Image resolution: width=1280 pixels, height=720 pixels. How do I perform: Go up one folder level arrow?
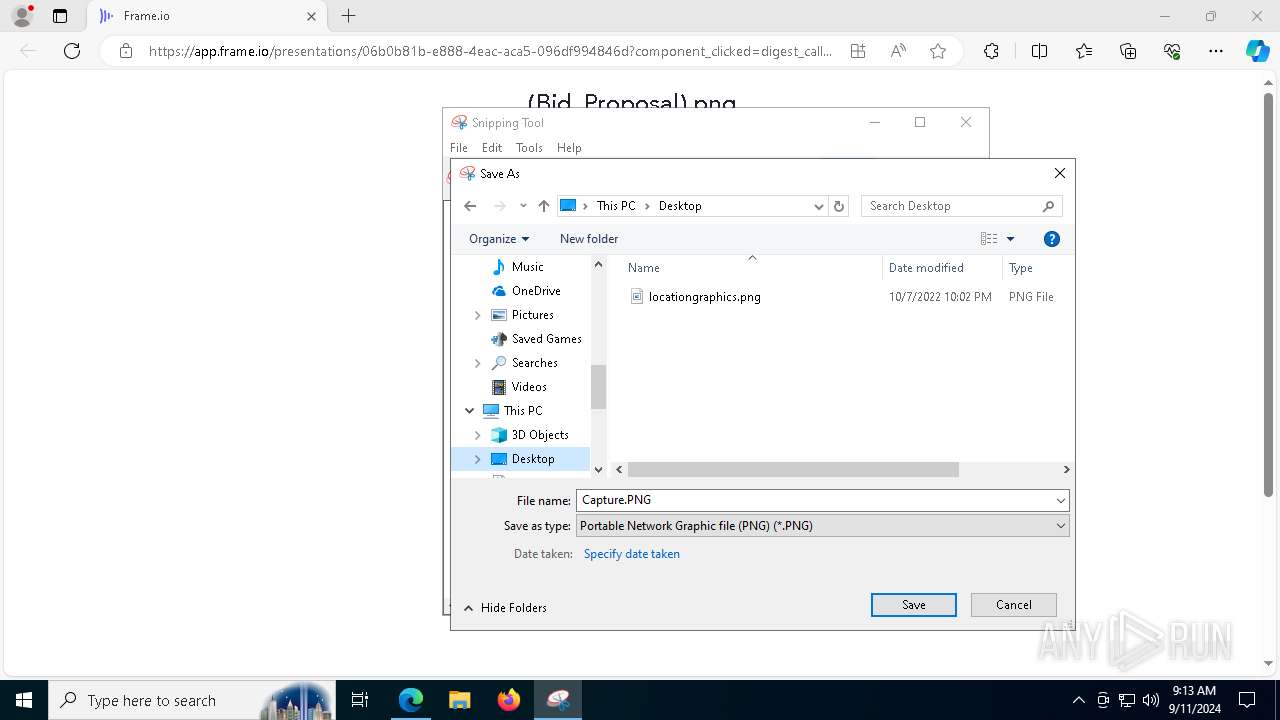pyautogui.click(x=543, y=206)
